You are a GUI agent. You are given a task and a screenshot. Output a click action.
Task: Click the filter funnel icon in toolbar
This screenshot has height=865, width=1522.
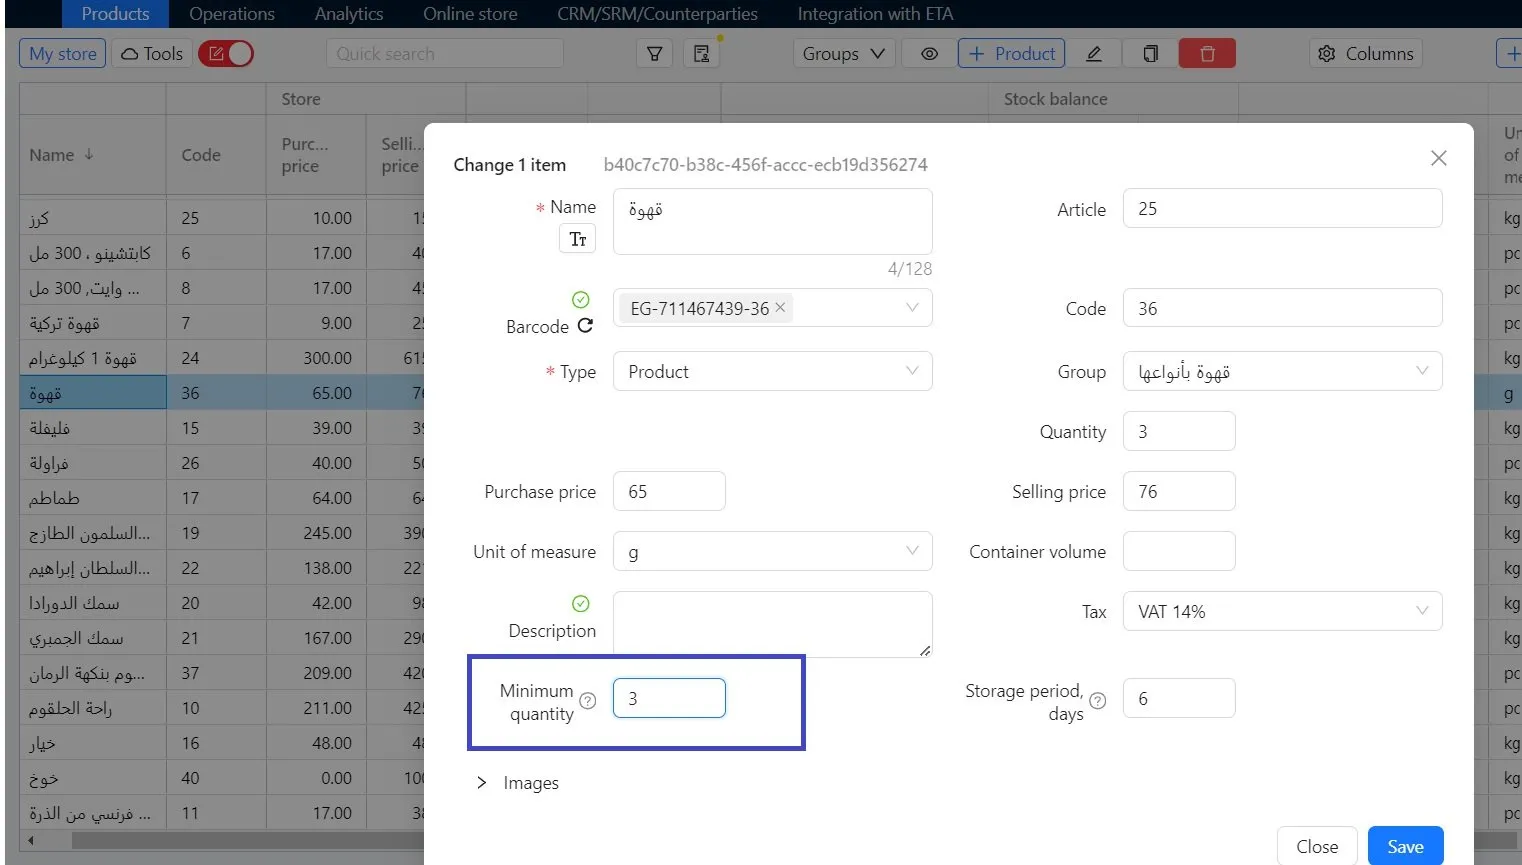click(654, 54)
